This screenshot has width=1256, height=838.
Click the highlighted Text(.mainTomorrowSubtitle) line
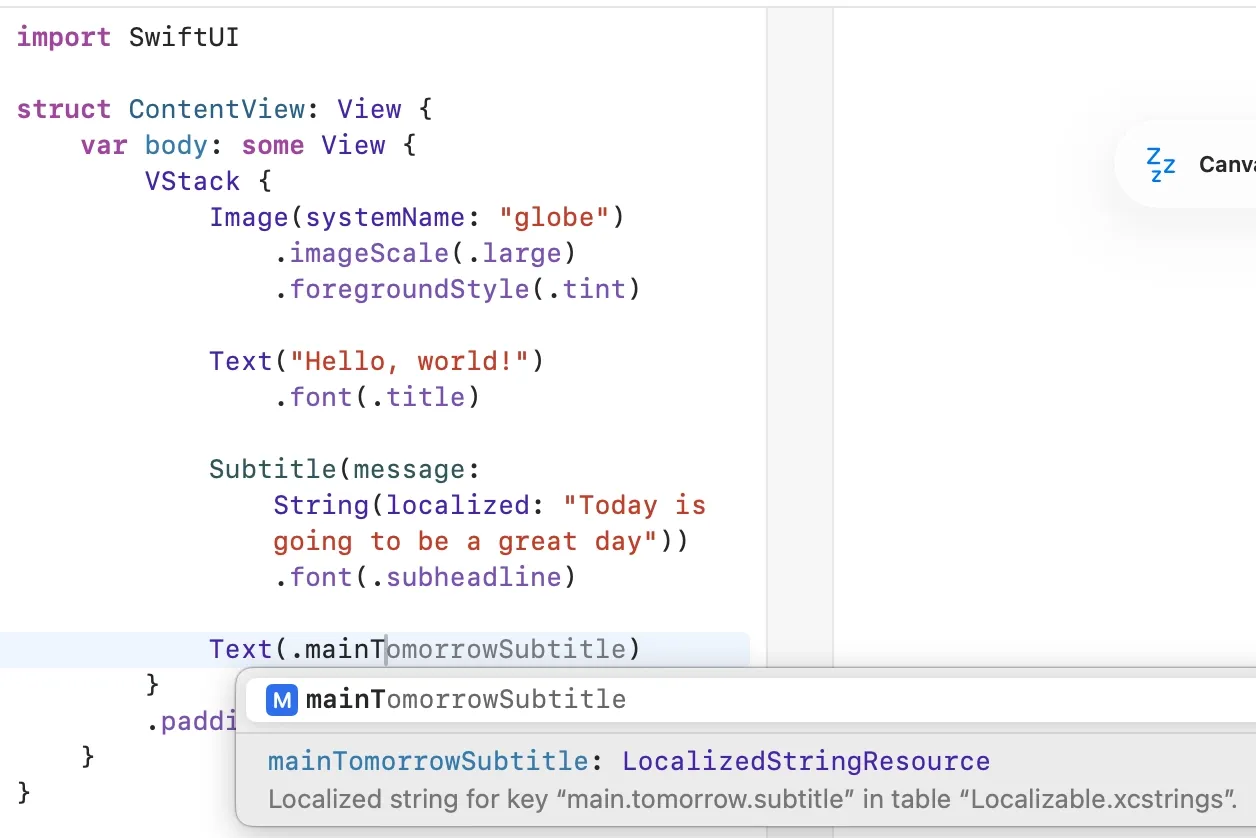tap(424, 649)
